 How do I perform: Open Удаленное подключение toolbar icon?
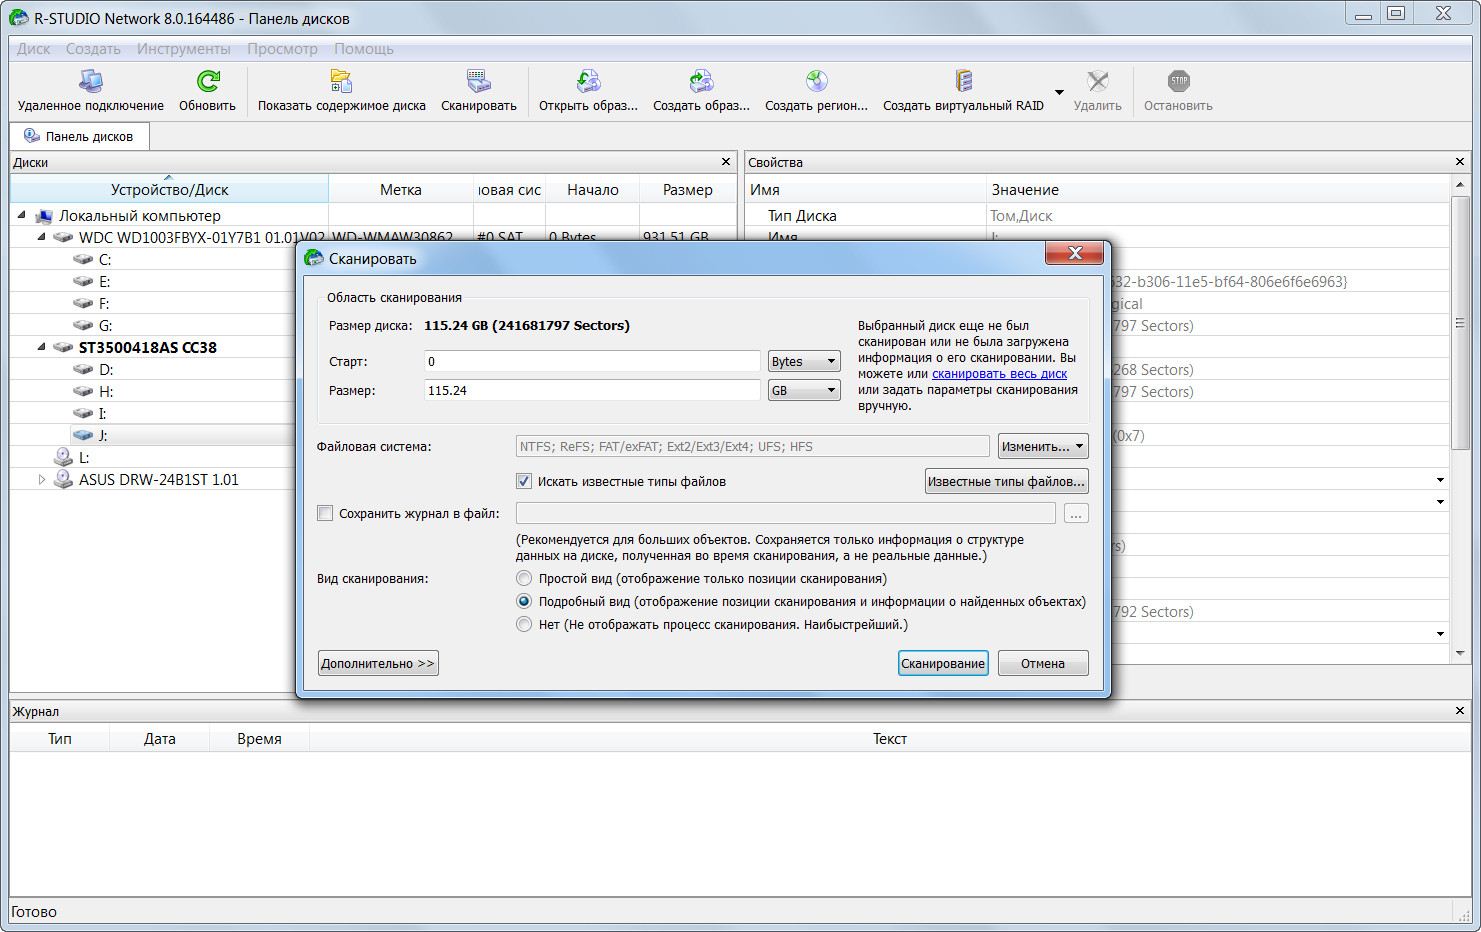click(90, 81)
